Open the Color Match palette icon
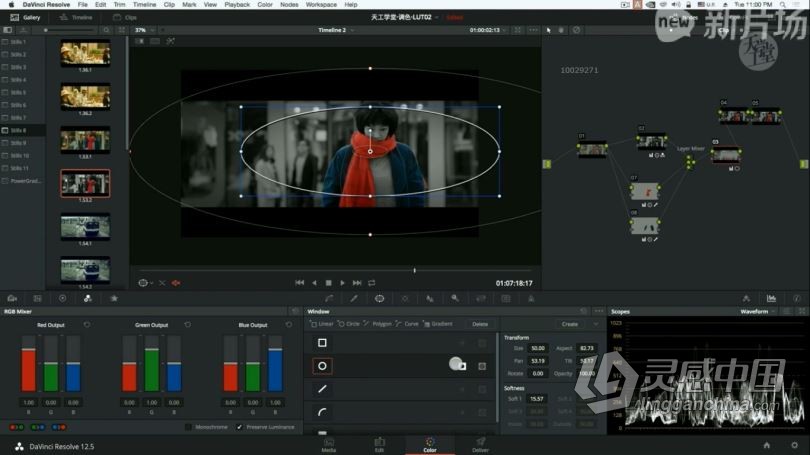 (37, 299)
